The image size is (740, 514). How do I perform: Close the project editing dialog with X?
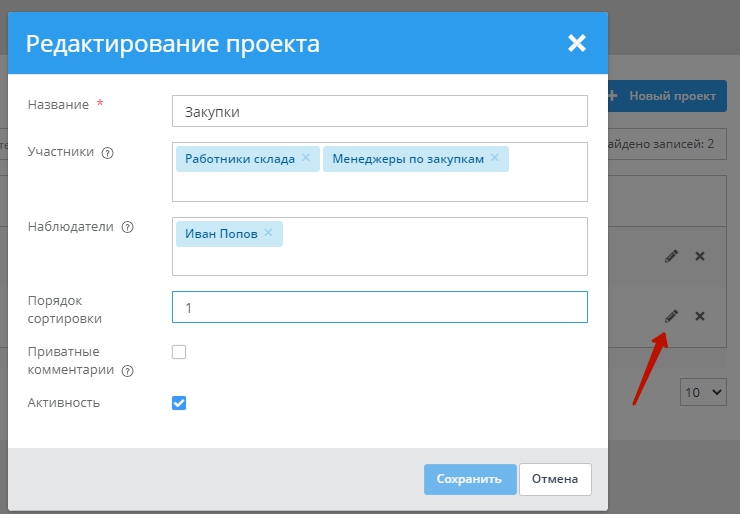[x=576, y=43]
